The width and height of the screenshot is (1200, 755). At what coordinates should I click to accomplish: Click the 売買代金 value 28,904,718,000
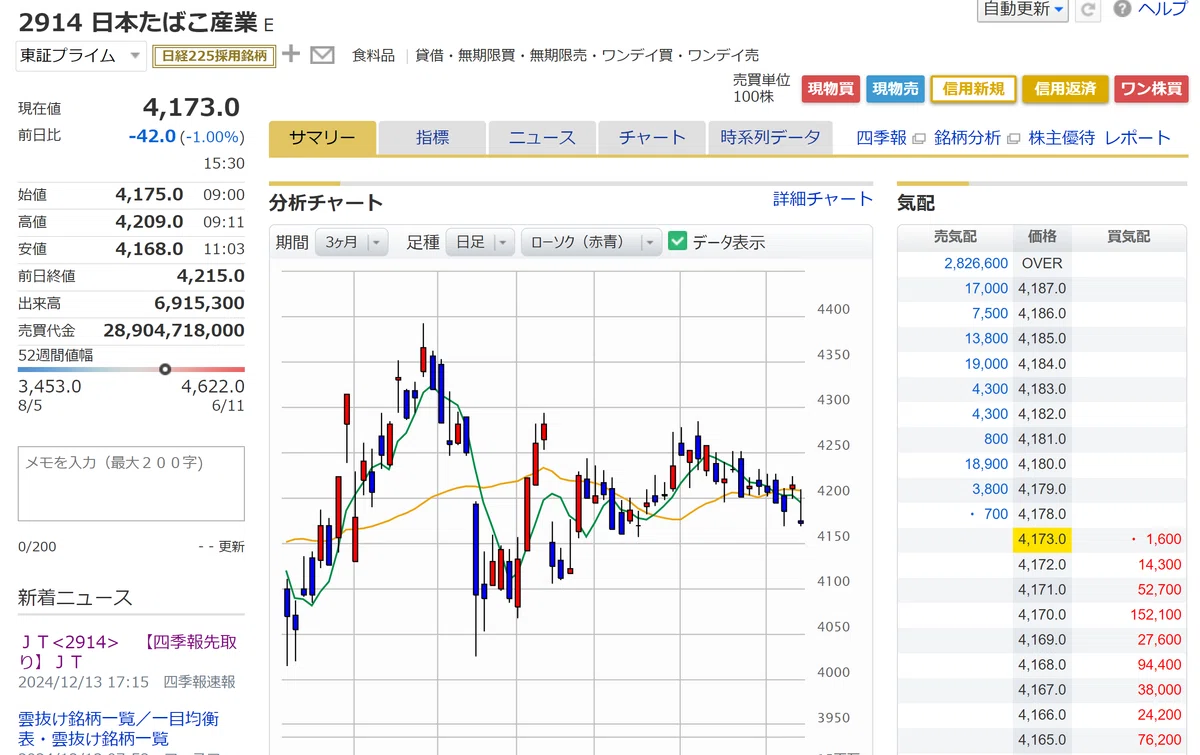174,330
